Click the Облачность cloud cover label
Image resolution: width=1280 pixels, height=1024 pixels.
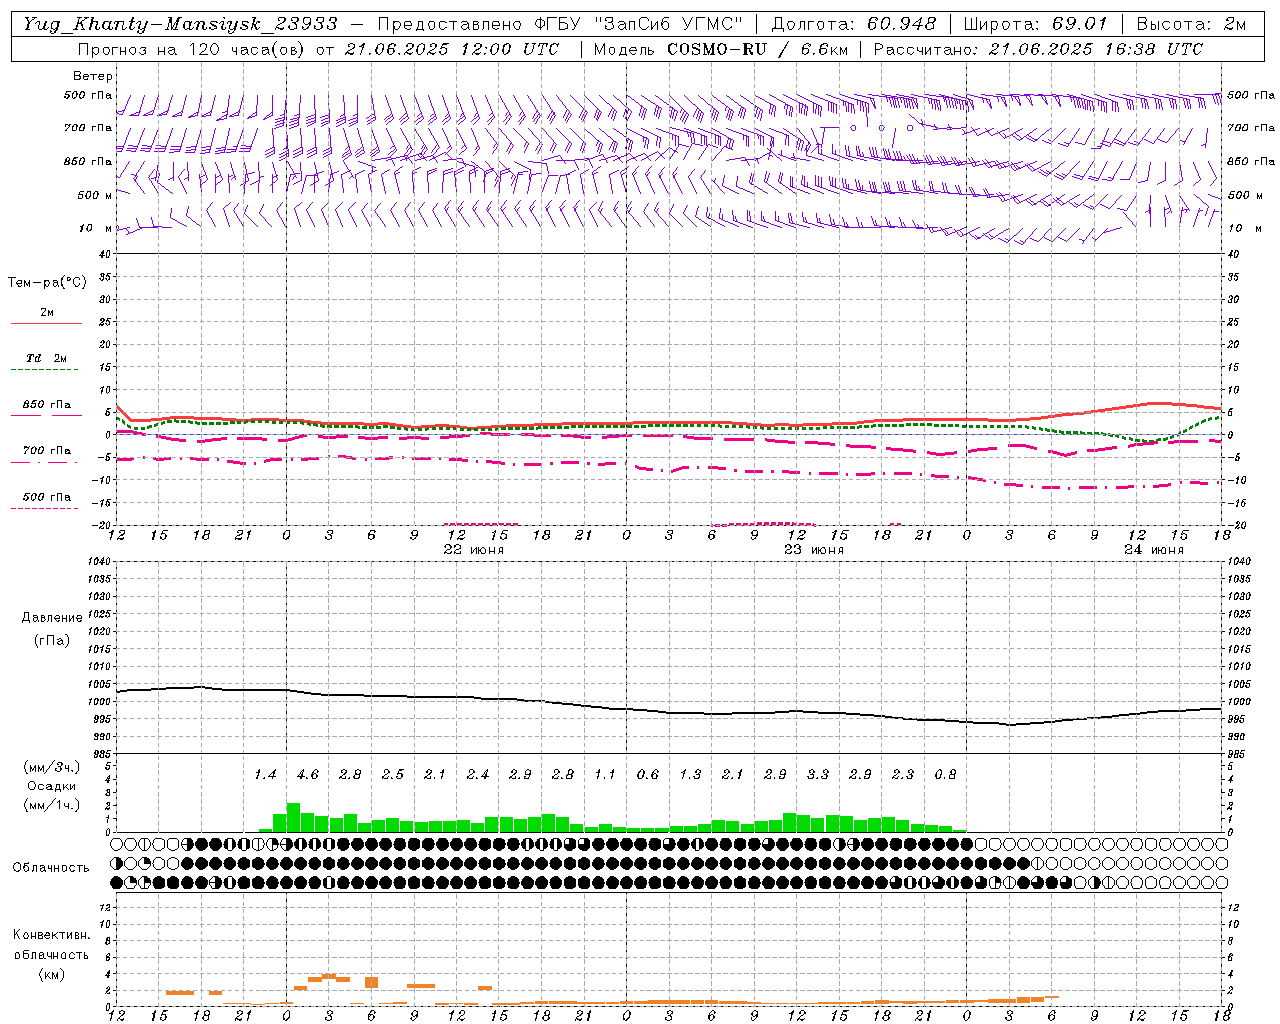coord(51,868)
